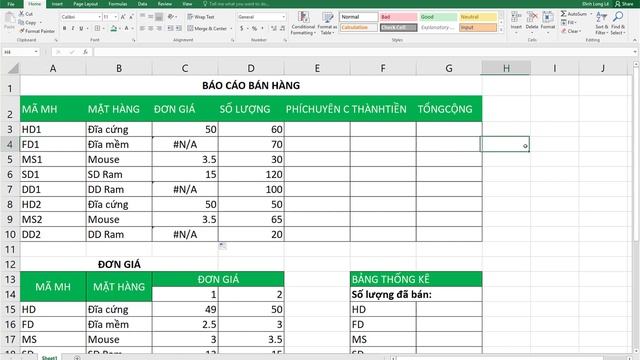
Task: Decrease decimal places icon
Action: (282, 29)
